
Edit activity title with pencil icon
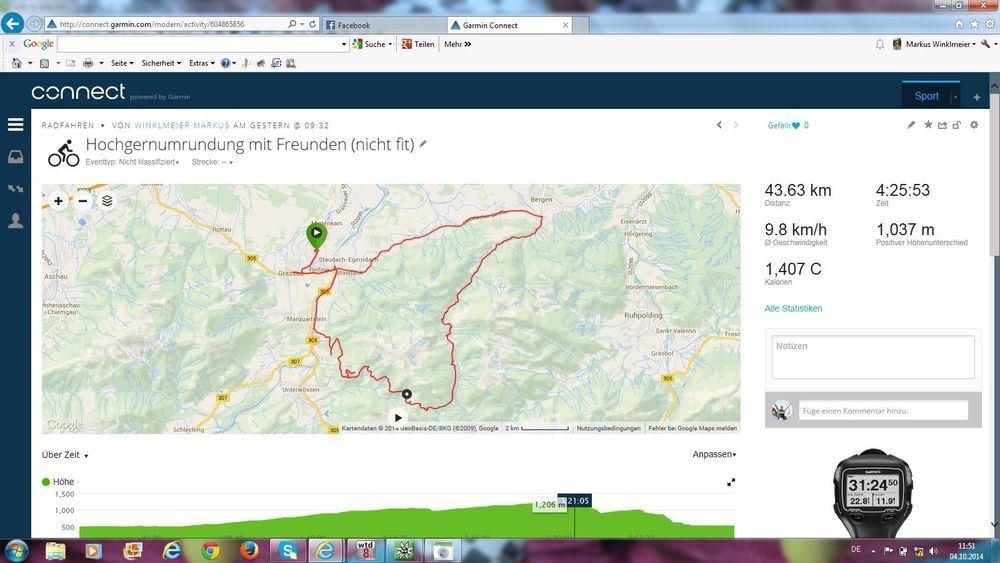point(423,144)
